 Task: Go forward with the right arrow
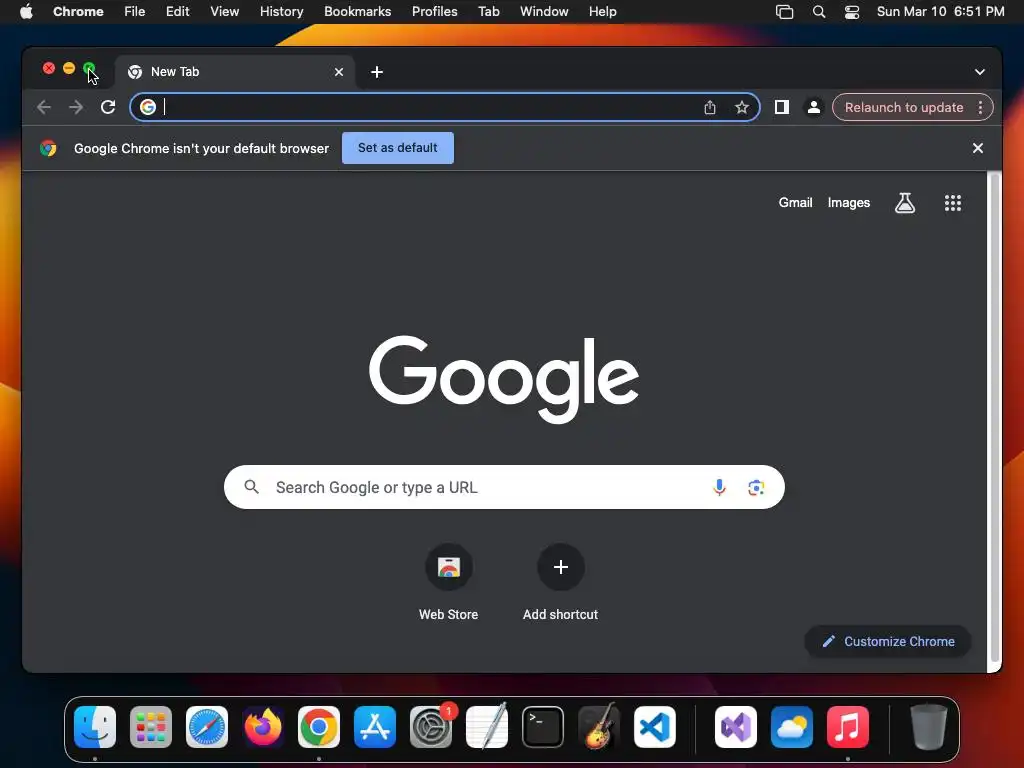[x=76, y=107]
